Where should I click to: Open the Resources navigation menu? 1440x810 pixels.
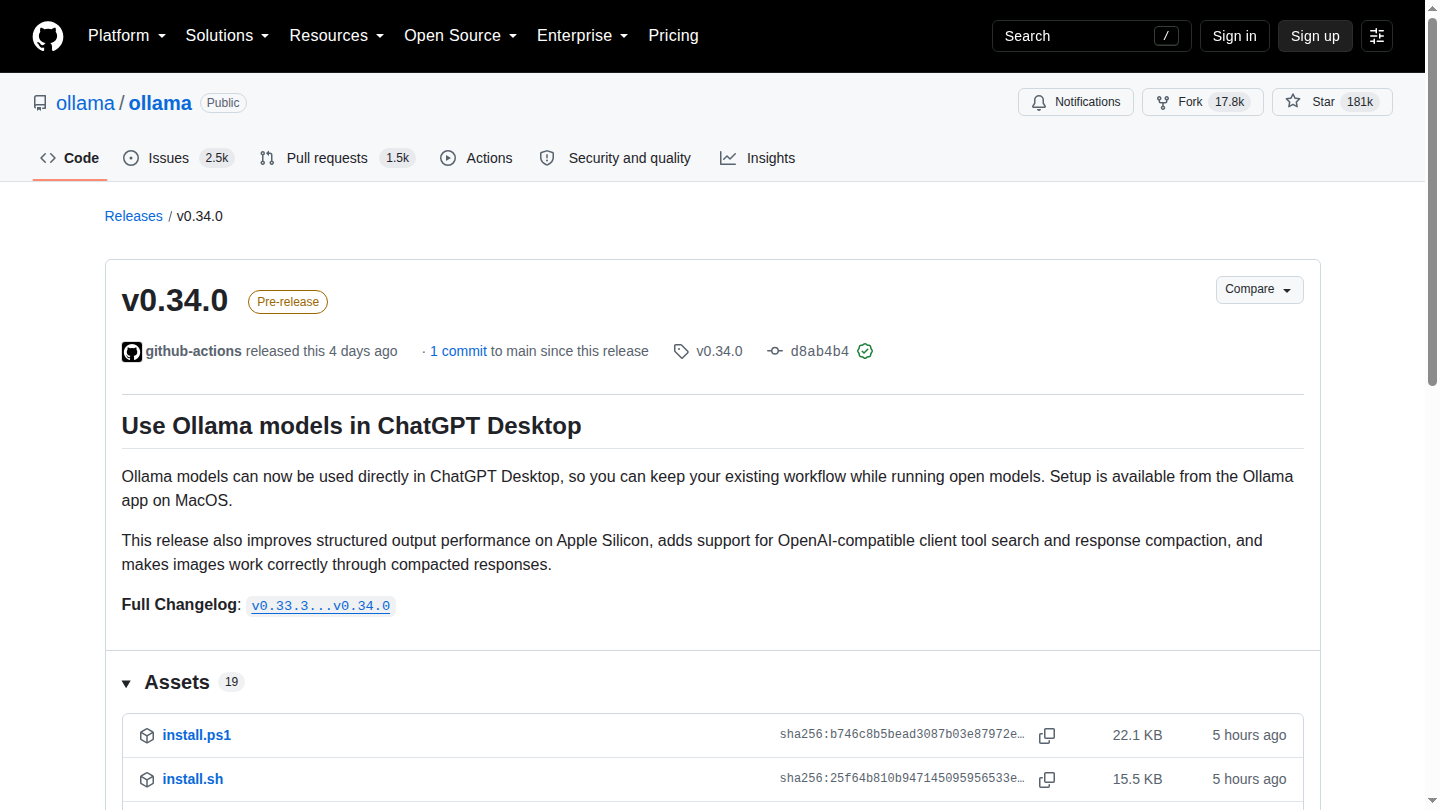[x=336, y=35]
